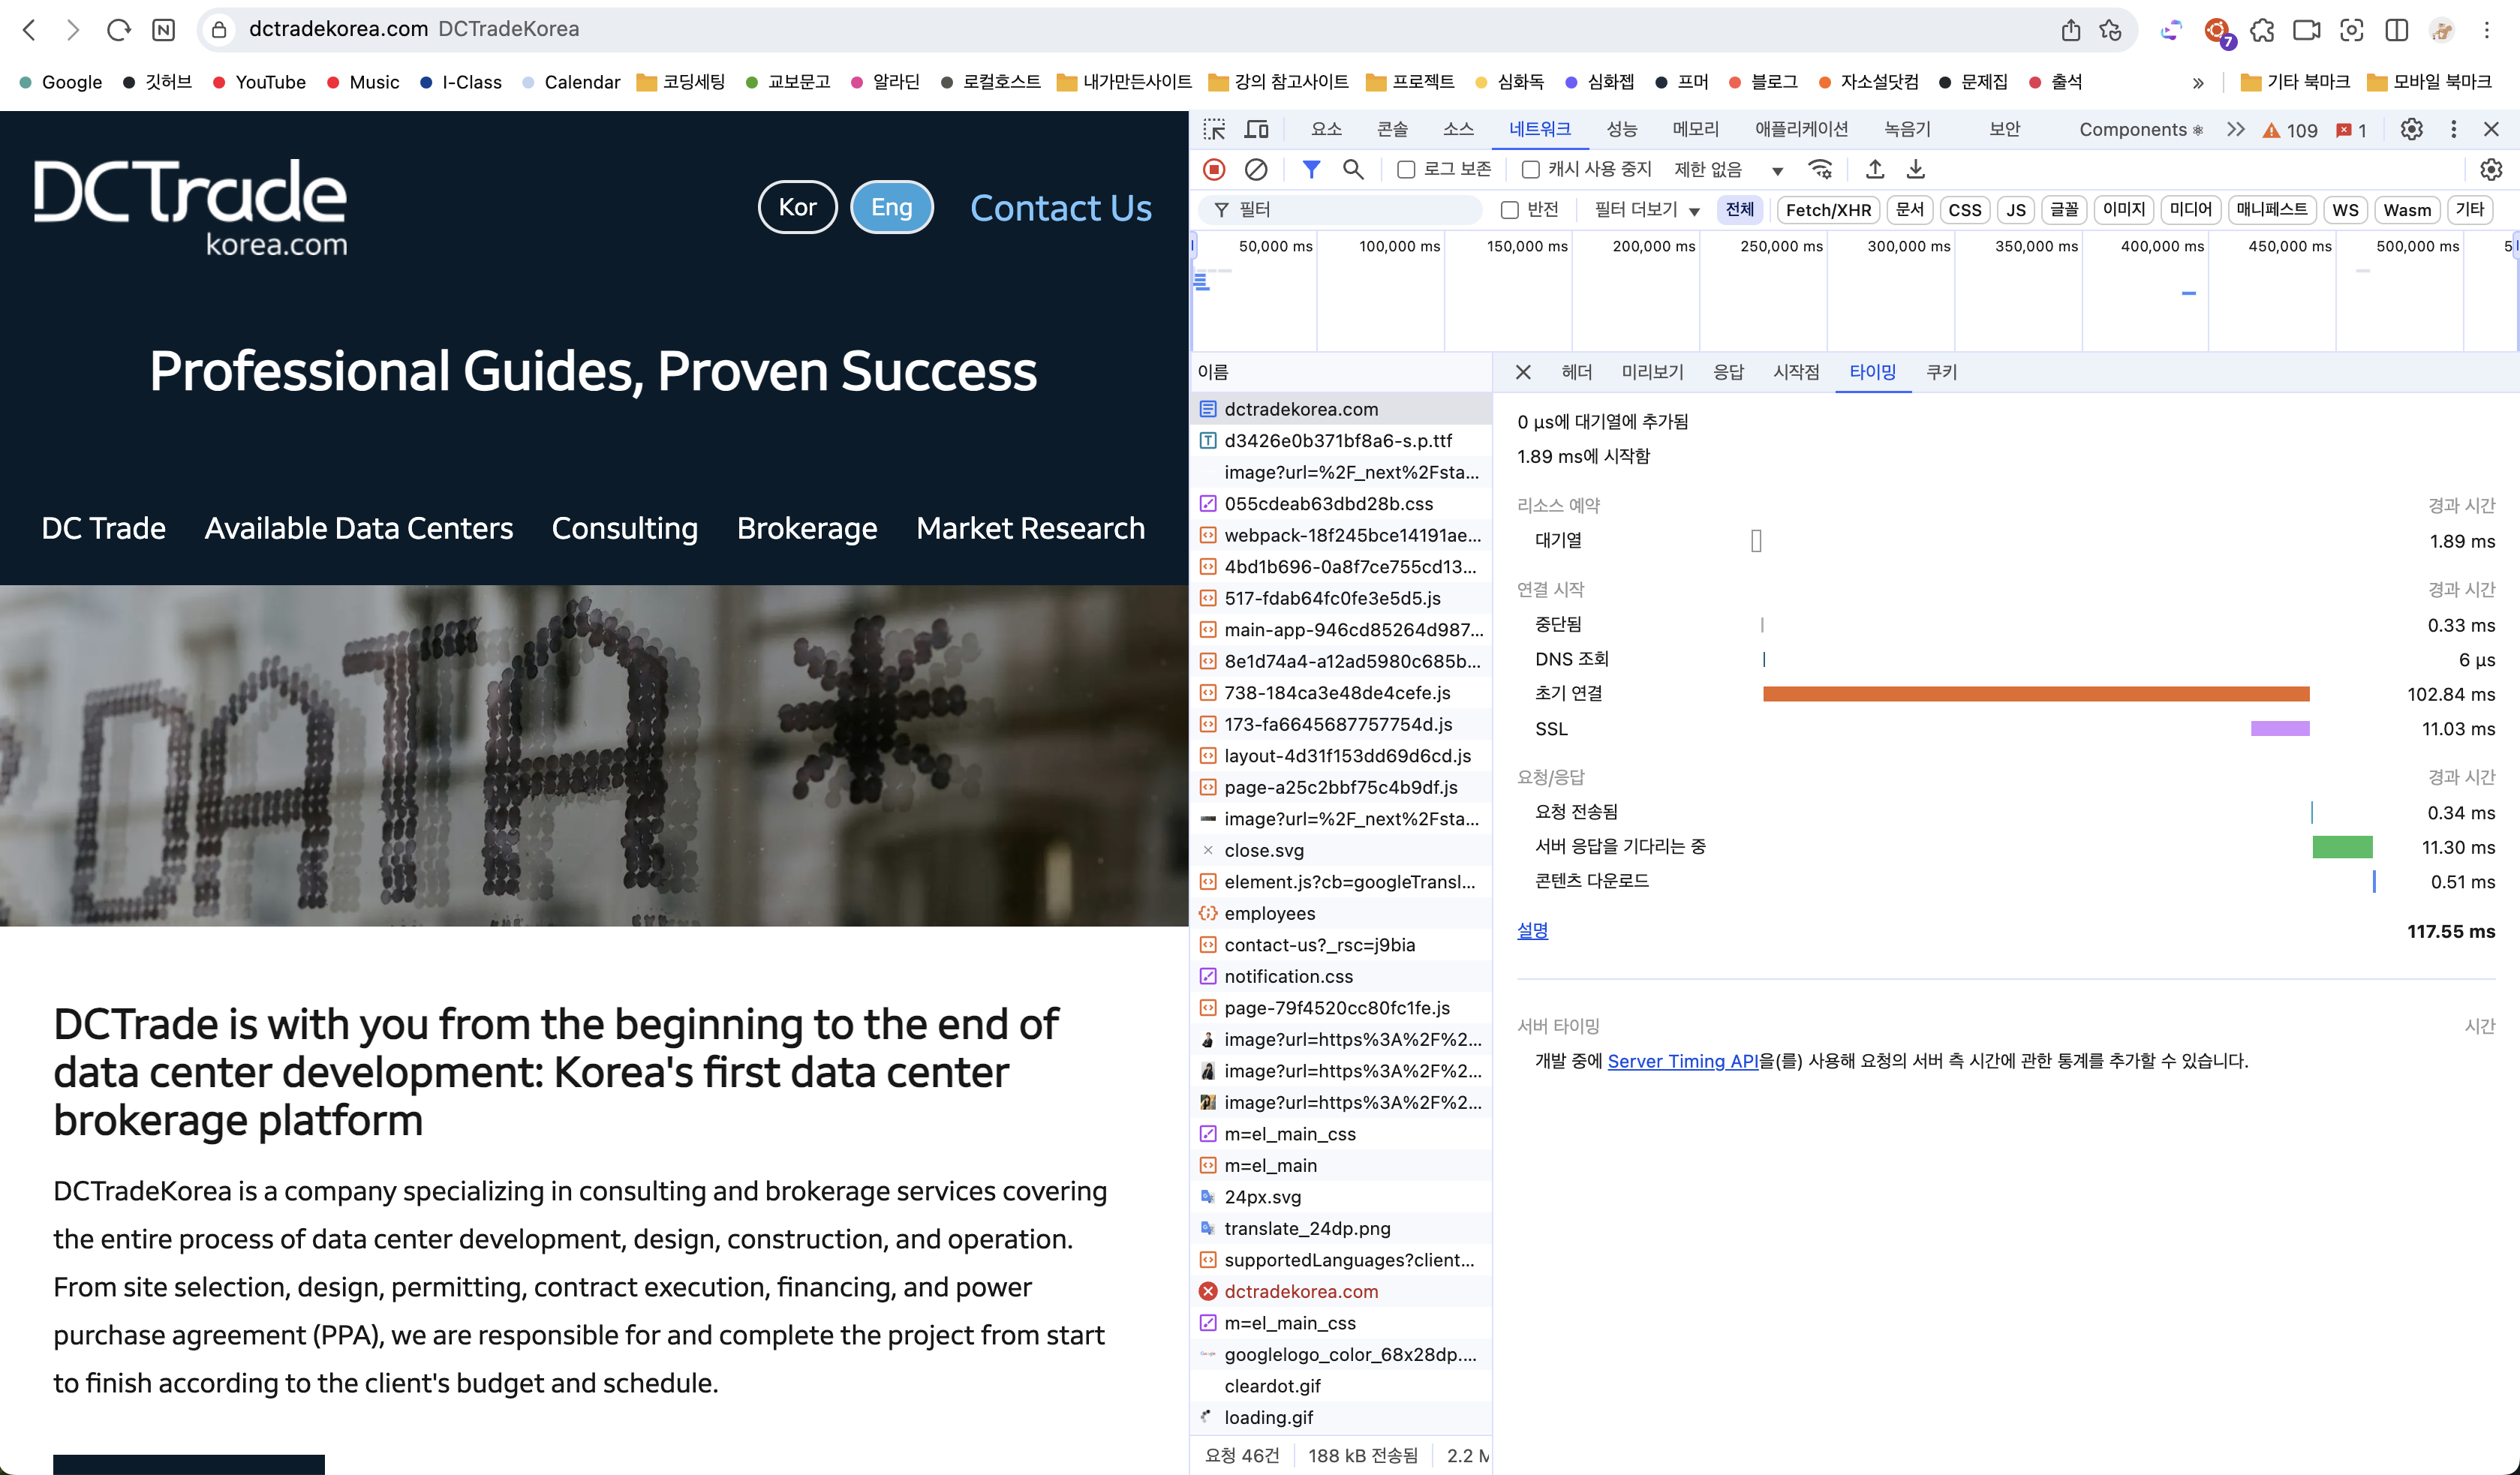Screen dimensions: 2520x1475
Task: Enable the 로그 보존 checkbox
Action: coord(1406,170)
